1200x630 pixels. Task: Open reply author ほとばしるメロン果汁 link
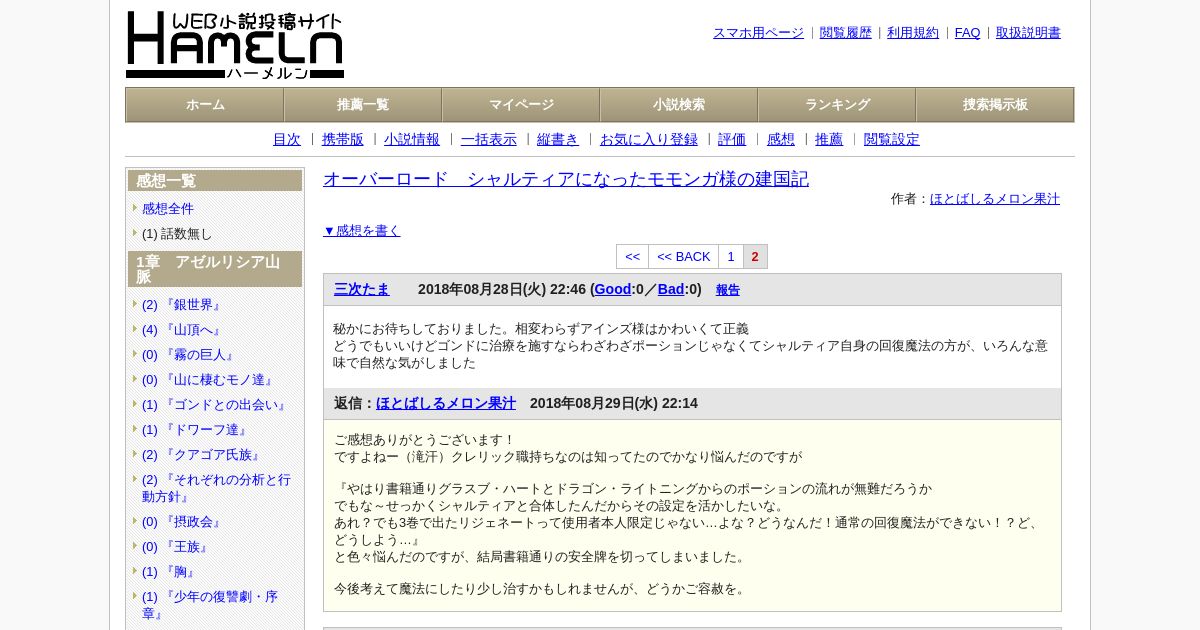click(446, 403)
